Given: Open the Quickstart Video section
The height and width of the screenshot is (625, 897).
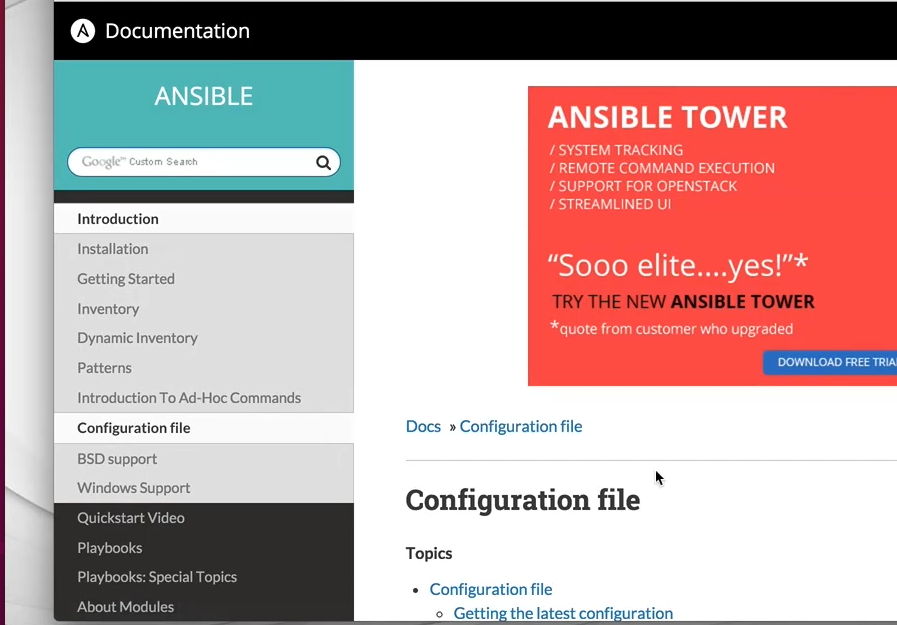Looking at the screenshot, I should [130, 517].
